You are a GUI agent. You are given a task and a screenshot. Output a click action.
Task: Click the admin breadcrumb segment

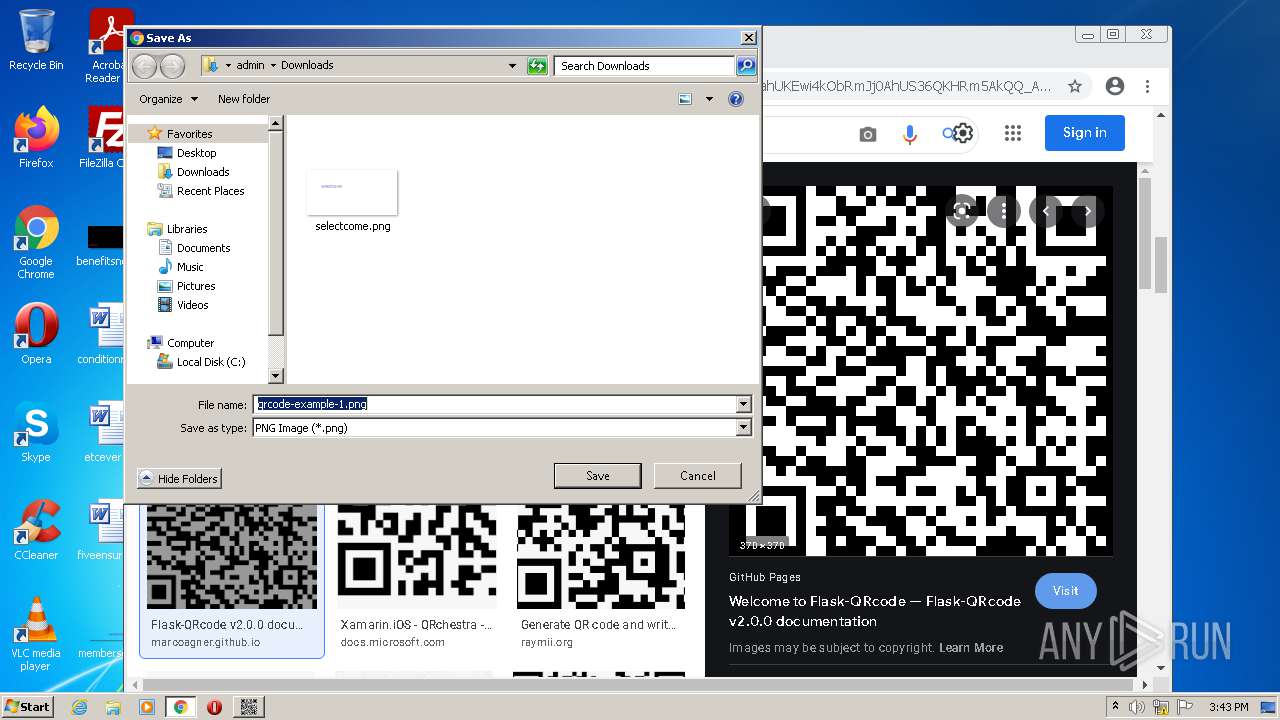pos(250,66)
